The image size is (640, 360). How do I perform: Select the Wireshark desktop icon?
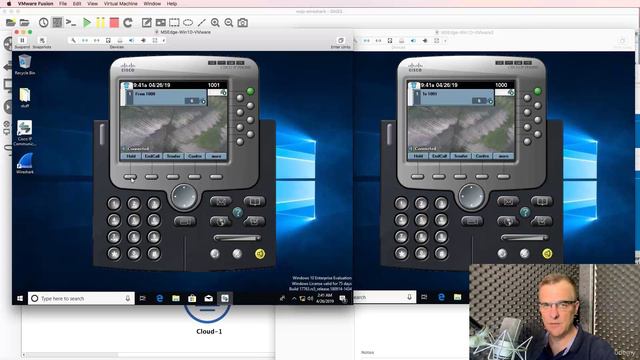click(x=25, y=163)
